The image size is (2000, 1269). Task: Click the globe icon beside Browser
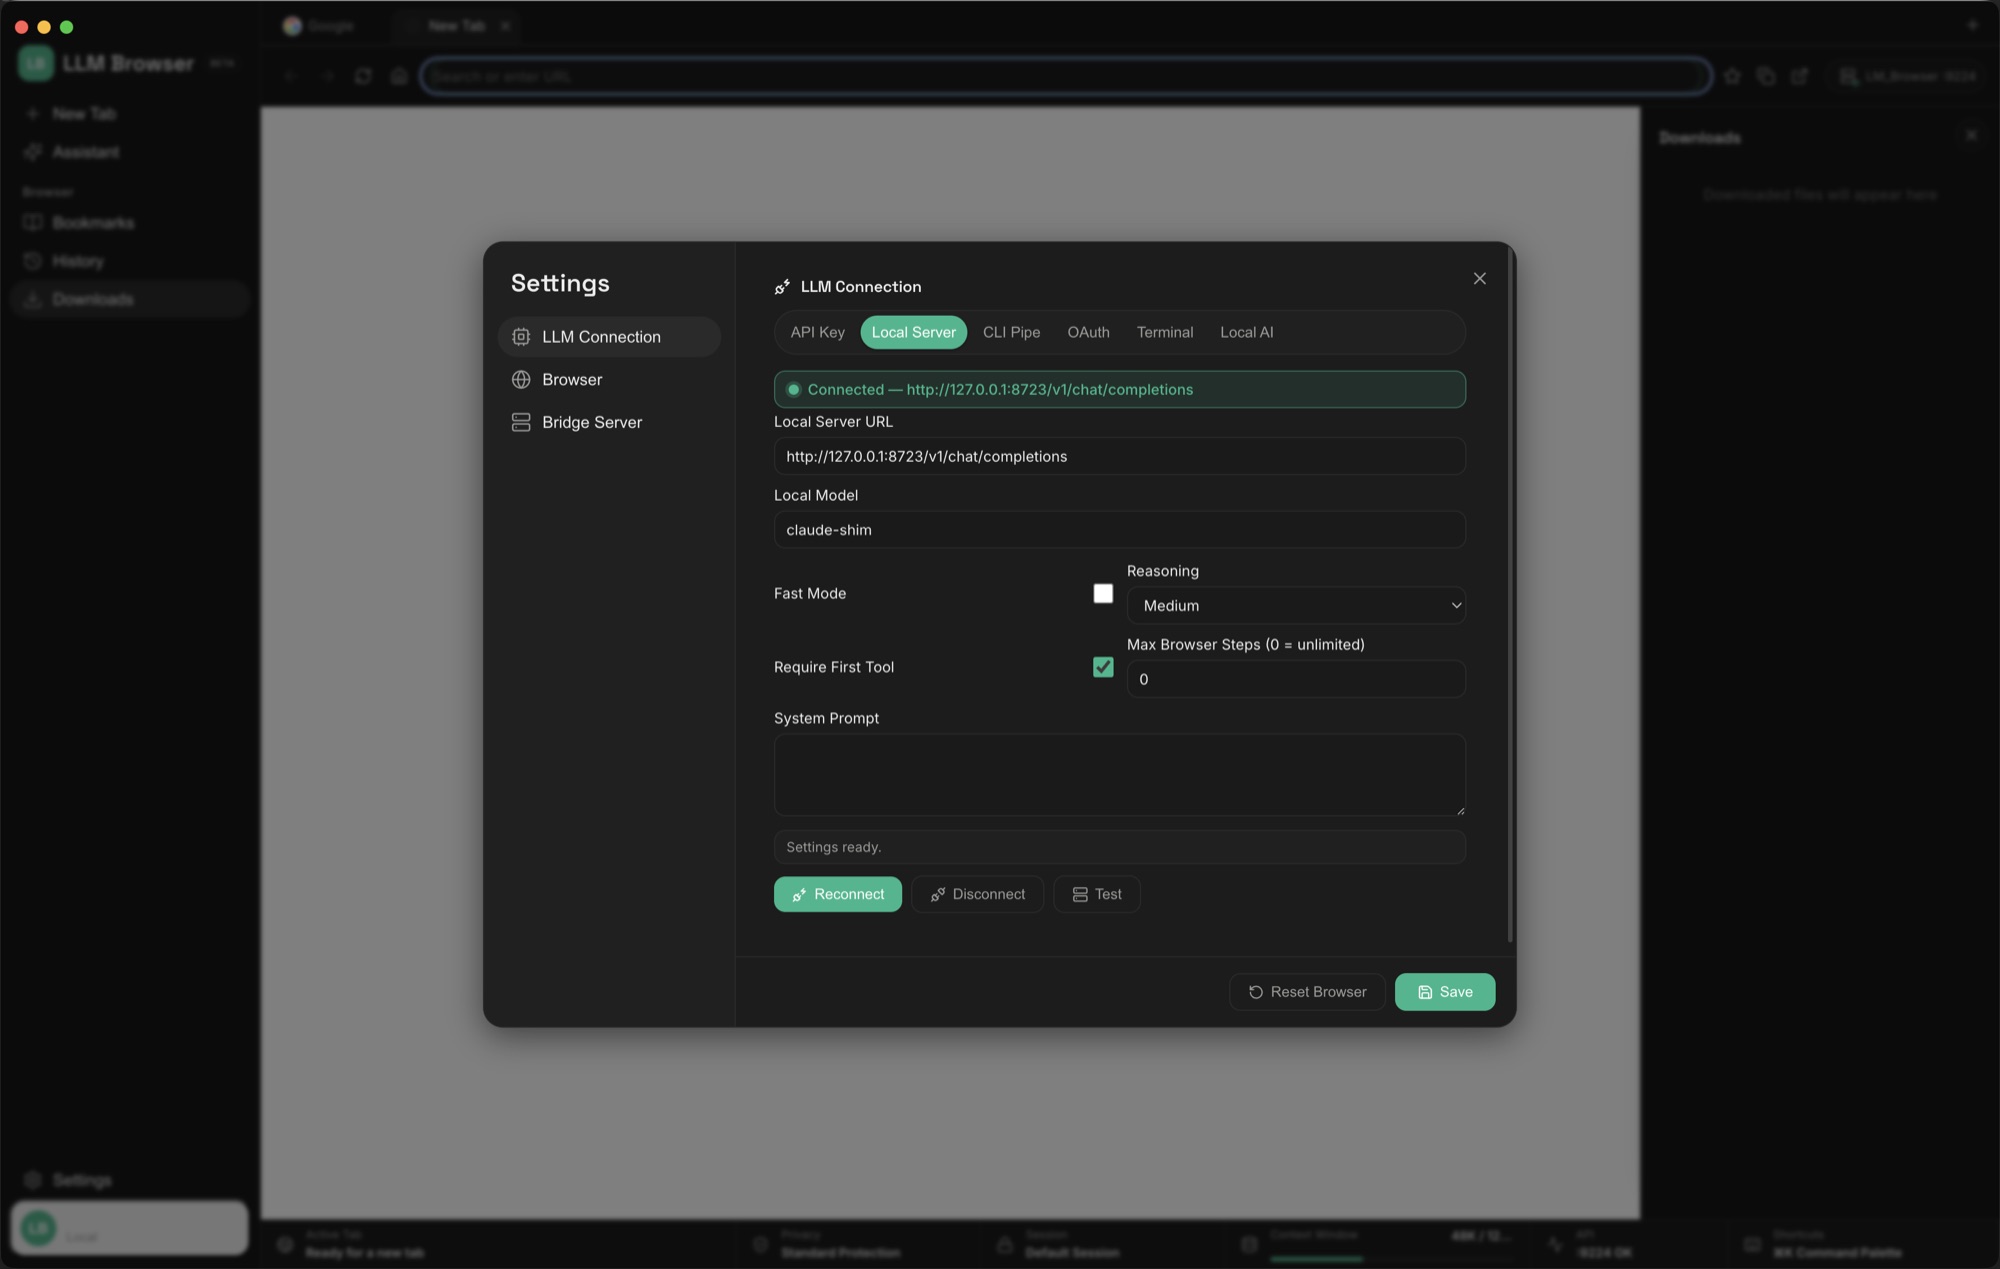pyautogui.click(x=521, y=380)
